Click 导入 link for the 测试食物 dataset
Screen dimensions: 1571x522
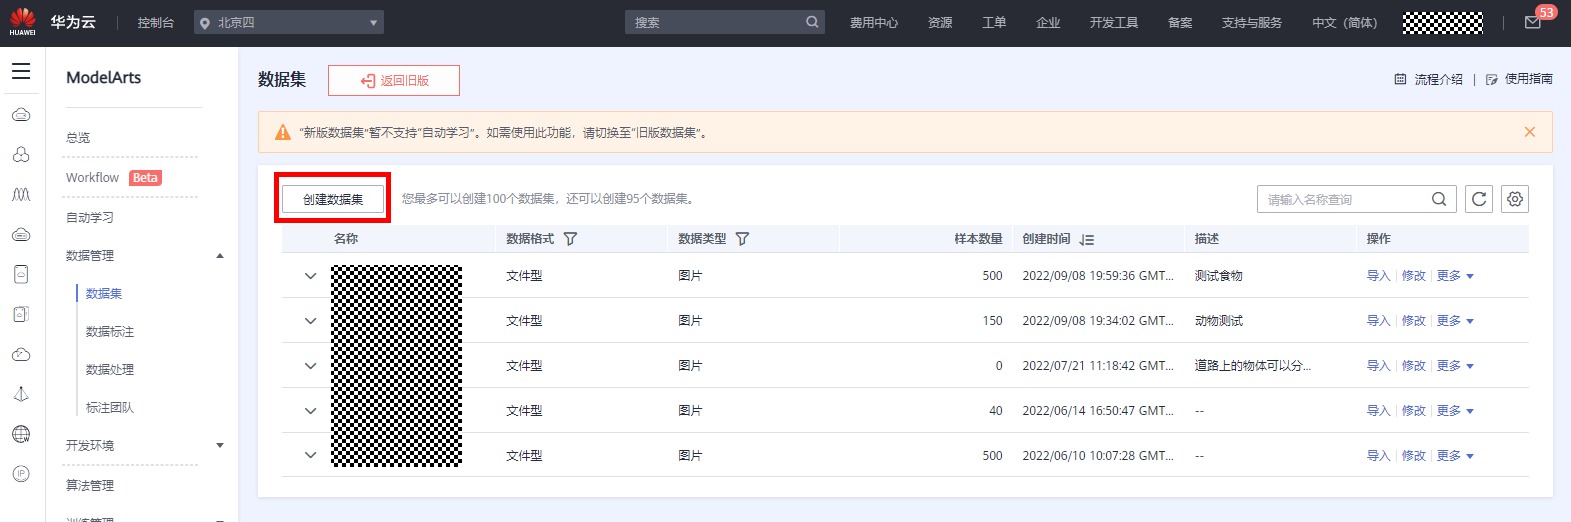pos(1378,276)
